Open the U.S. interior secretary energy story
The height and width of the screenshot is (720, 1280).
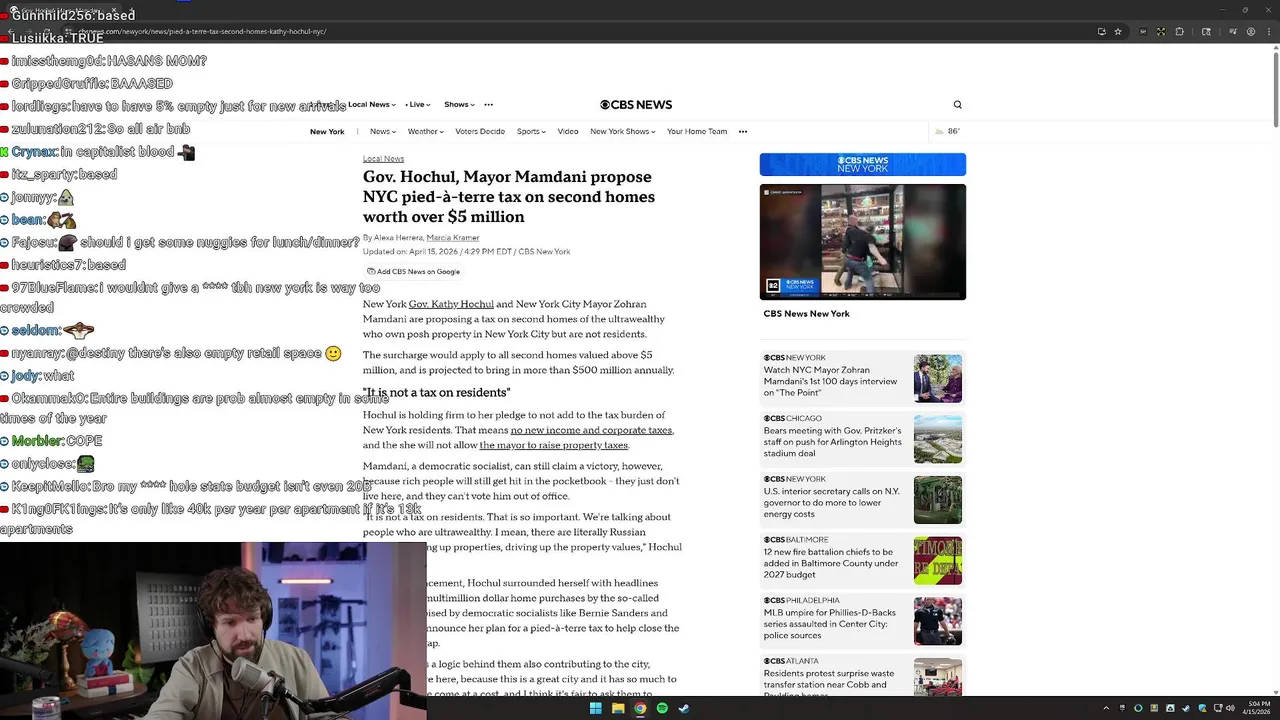coord(831,502)
